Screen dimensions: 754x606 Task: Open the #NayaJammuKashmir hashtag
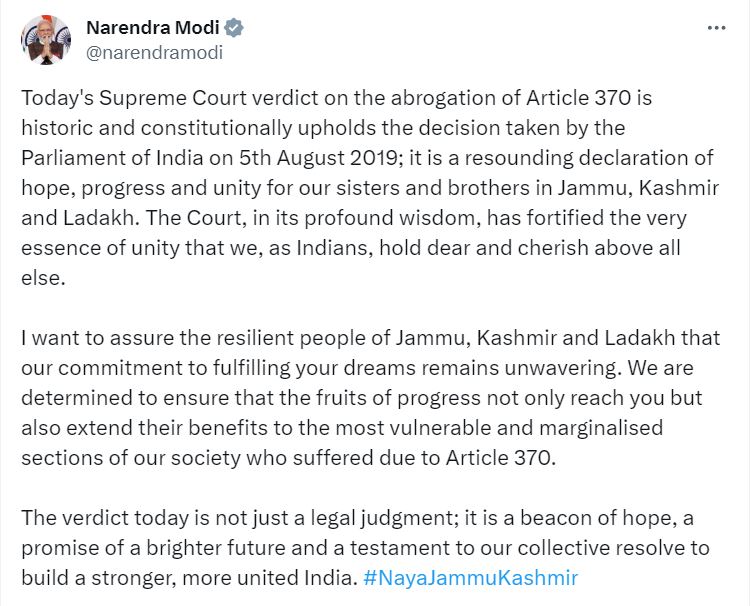471,577
